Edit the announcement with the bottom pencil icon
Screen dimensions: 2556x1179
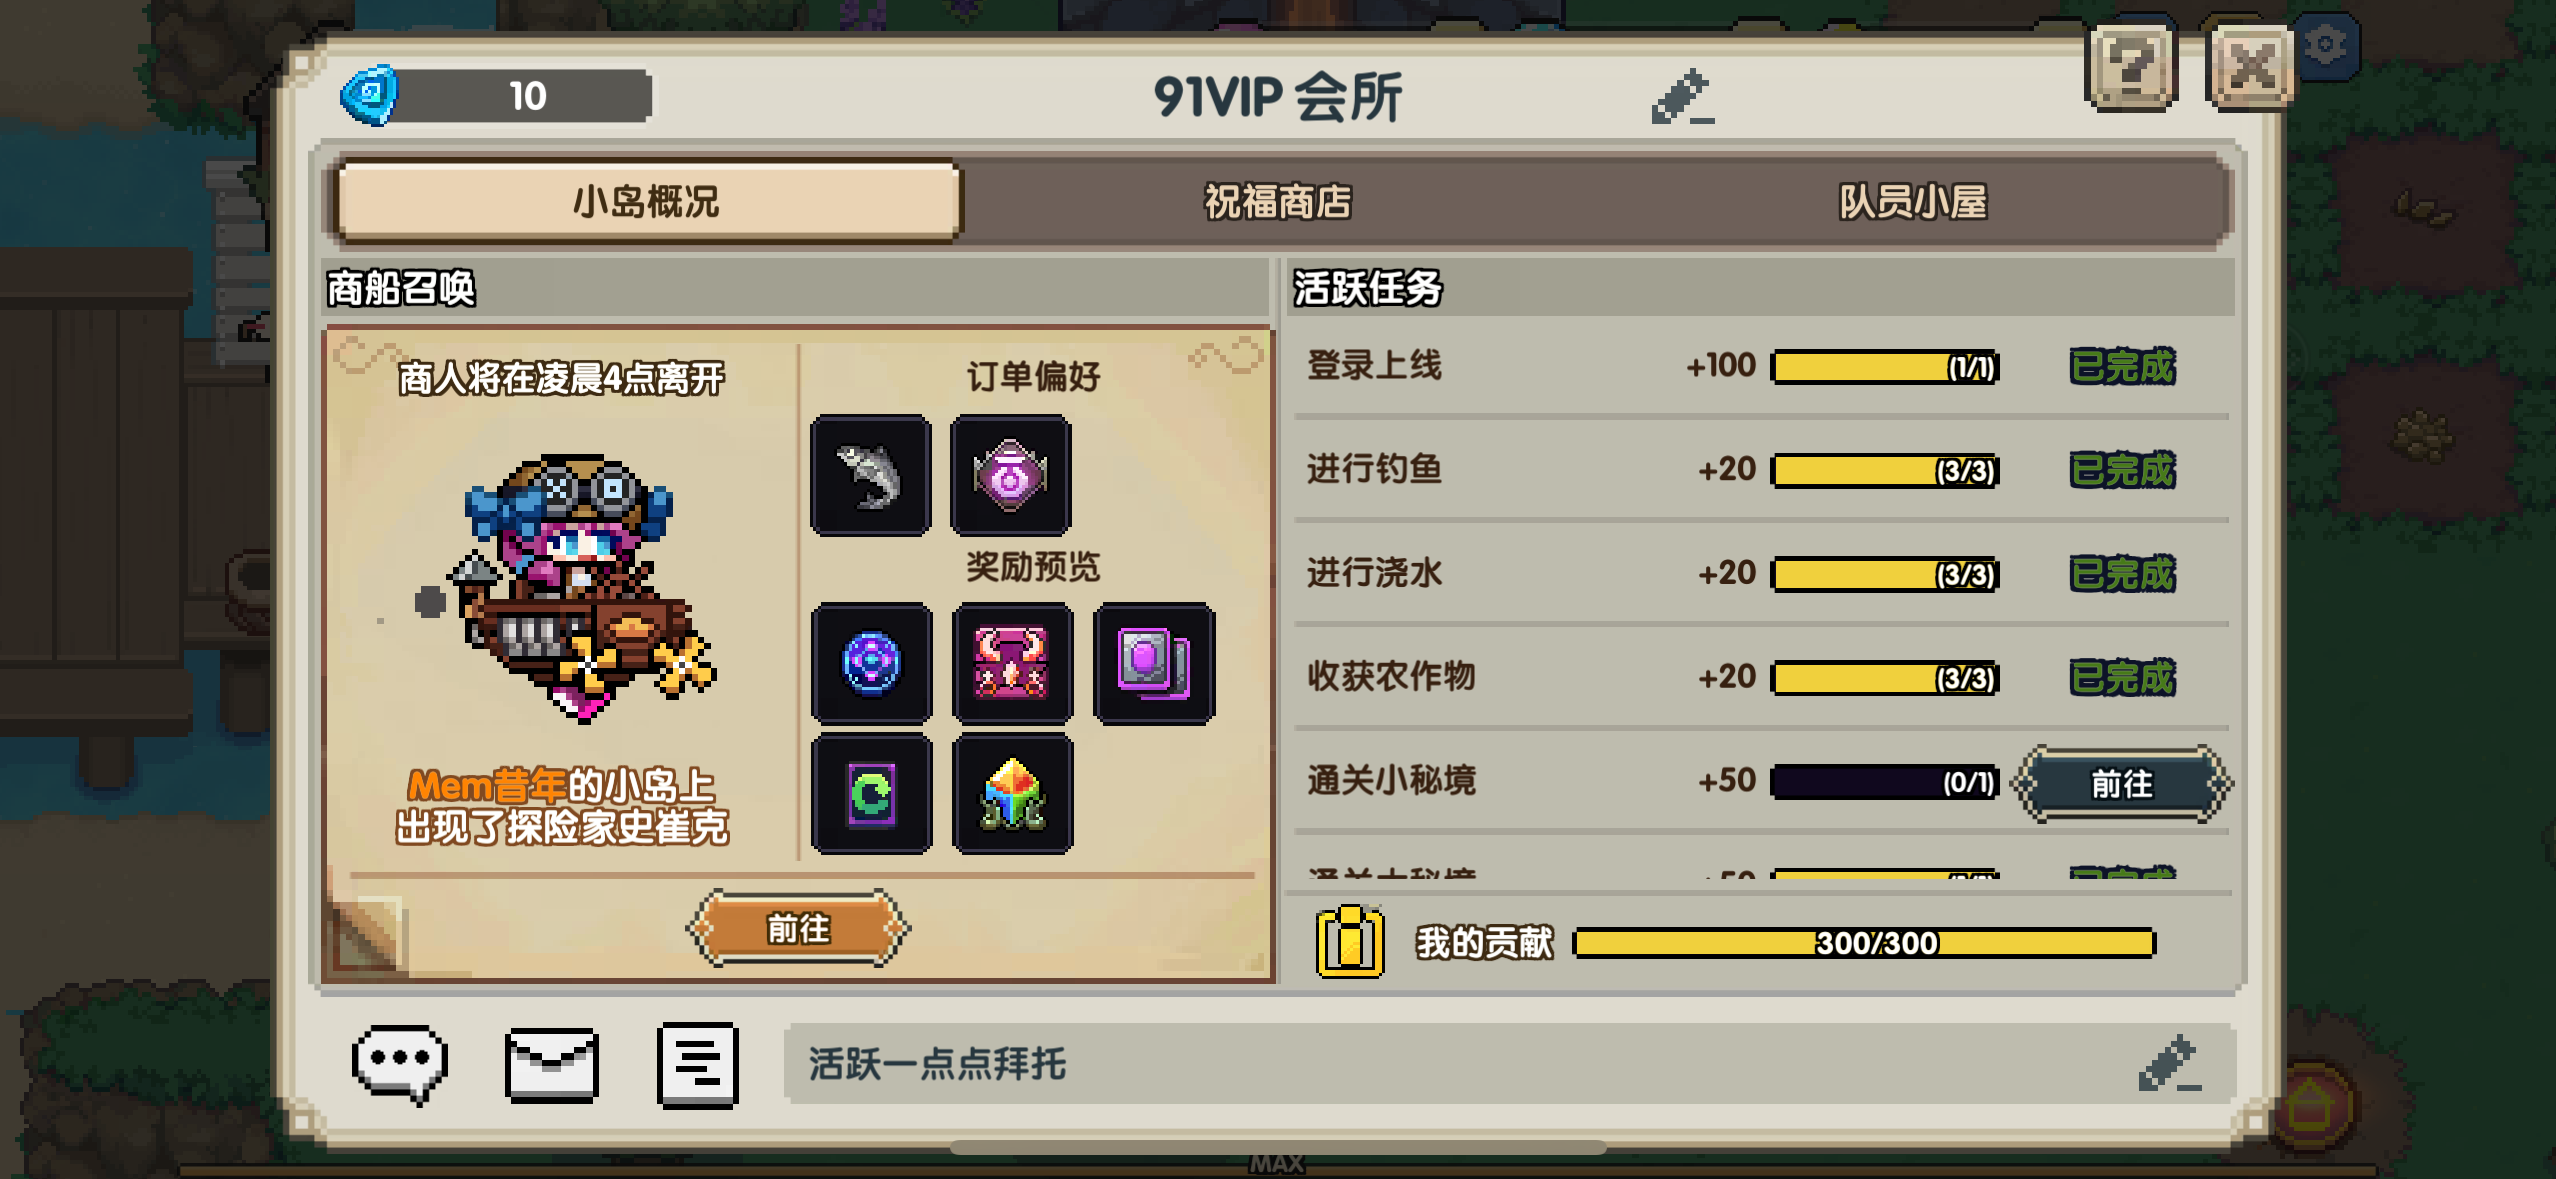(x=2168, y=1063)
